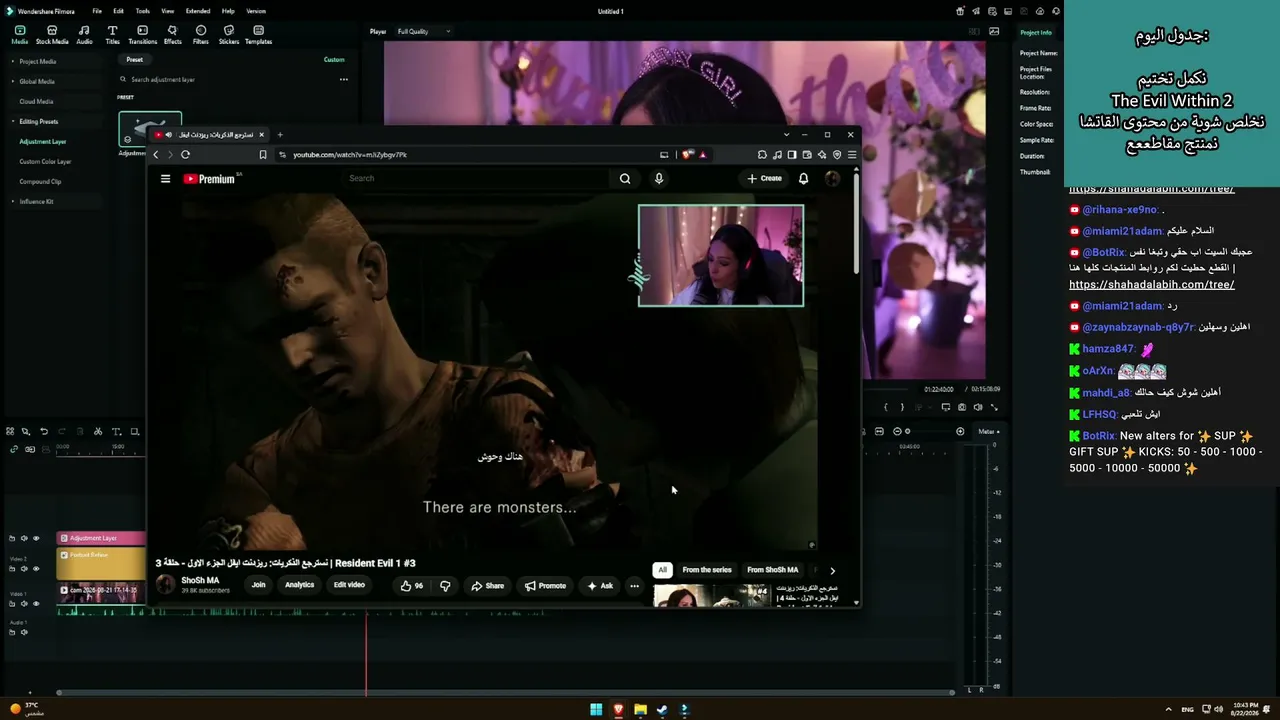Toggle visibility of the Adjustment Layer track
The image size is (1280, 720).
(x=36, y=538)
